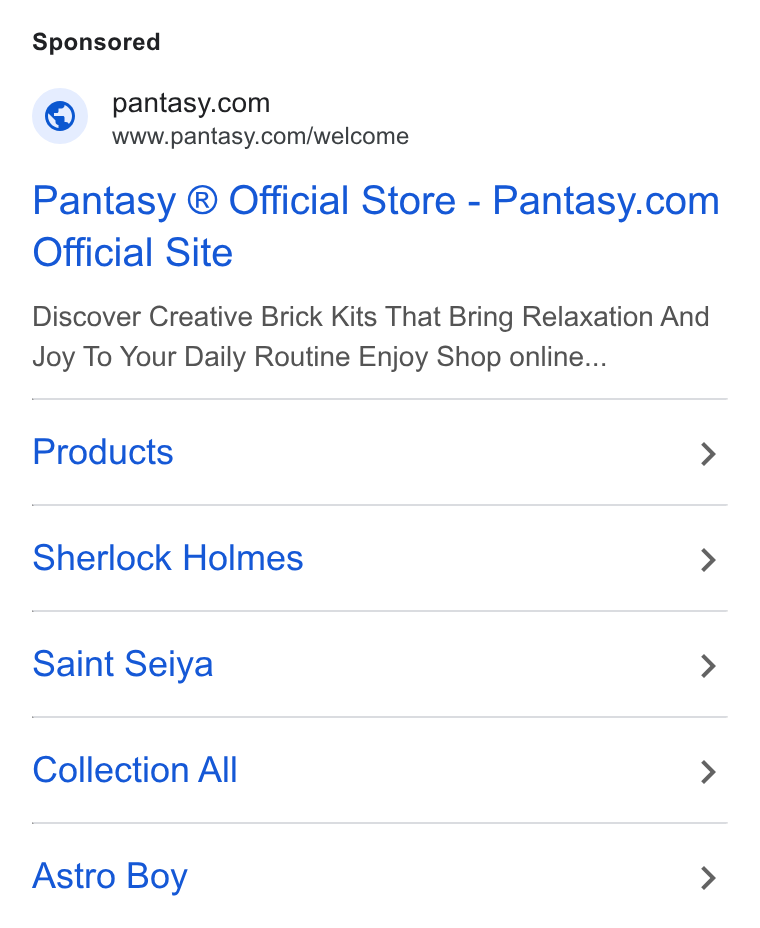The height and width of the screenshot is (928, 760).
Task: Click the Sponsored label
Action: [x=96, y=42]
